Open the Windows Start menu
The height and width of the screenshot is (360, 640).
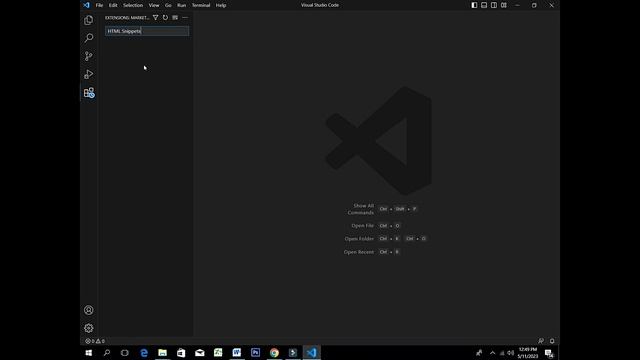pyautogui.click(x=89, y=353)
